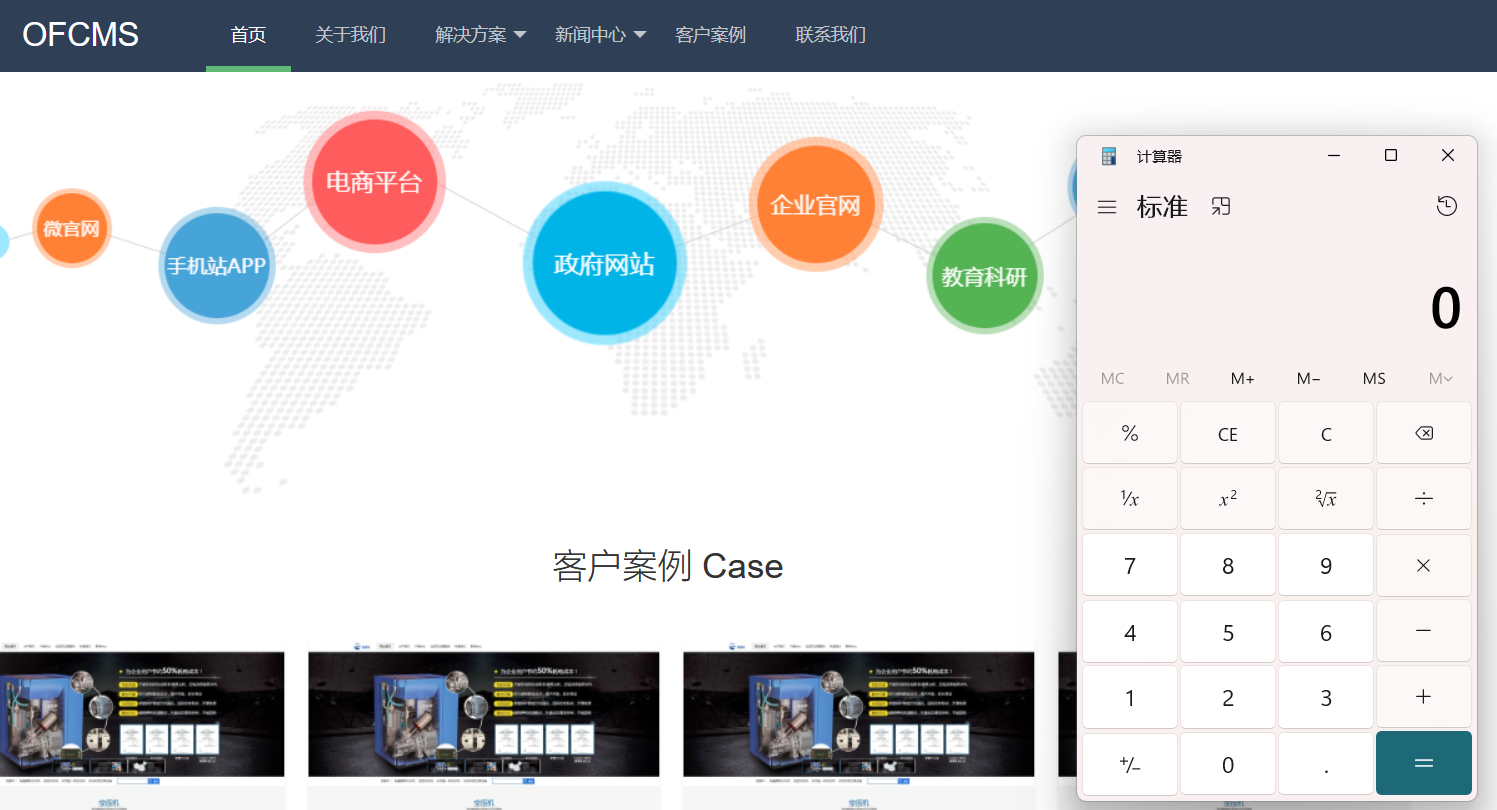Toggle sign with the plus/minus button

1129,764
